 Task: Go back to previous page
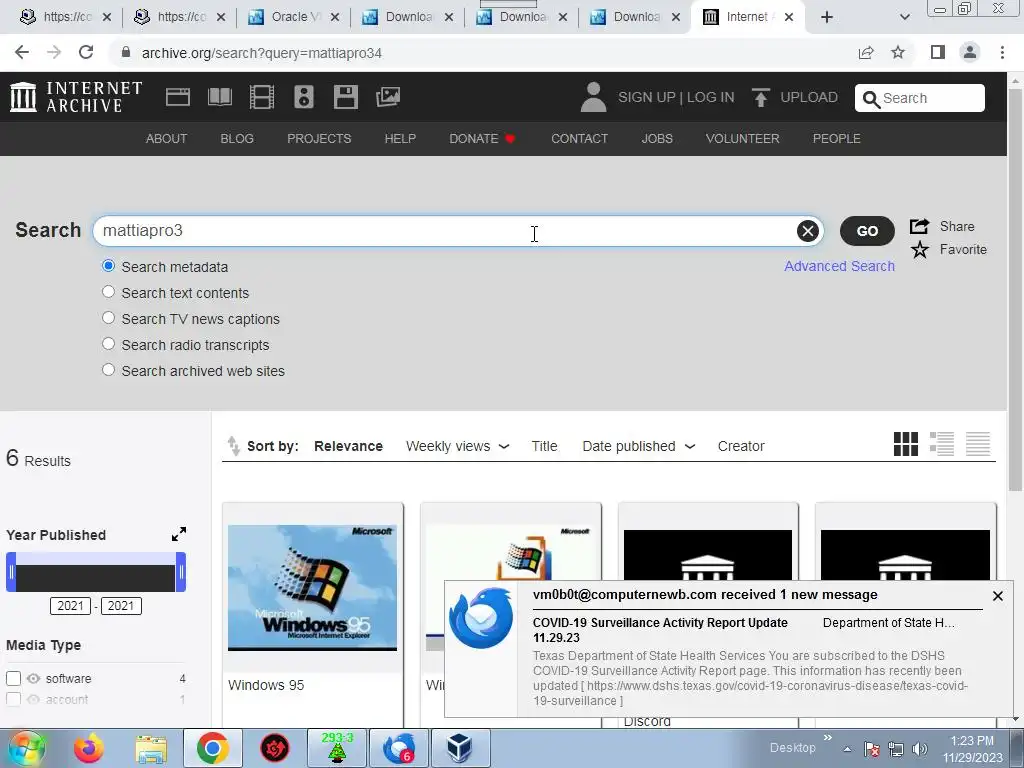22,52
